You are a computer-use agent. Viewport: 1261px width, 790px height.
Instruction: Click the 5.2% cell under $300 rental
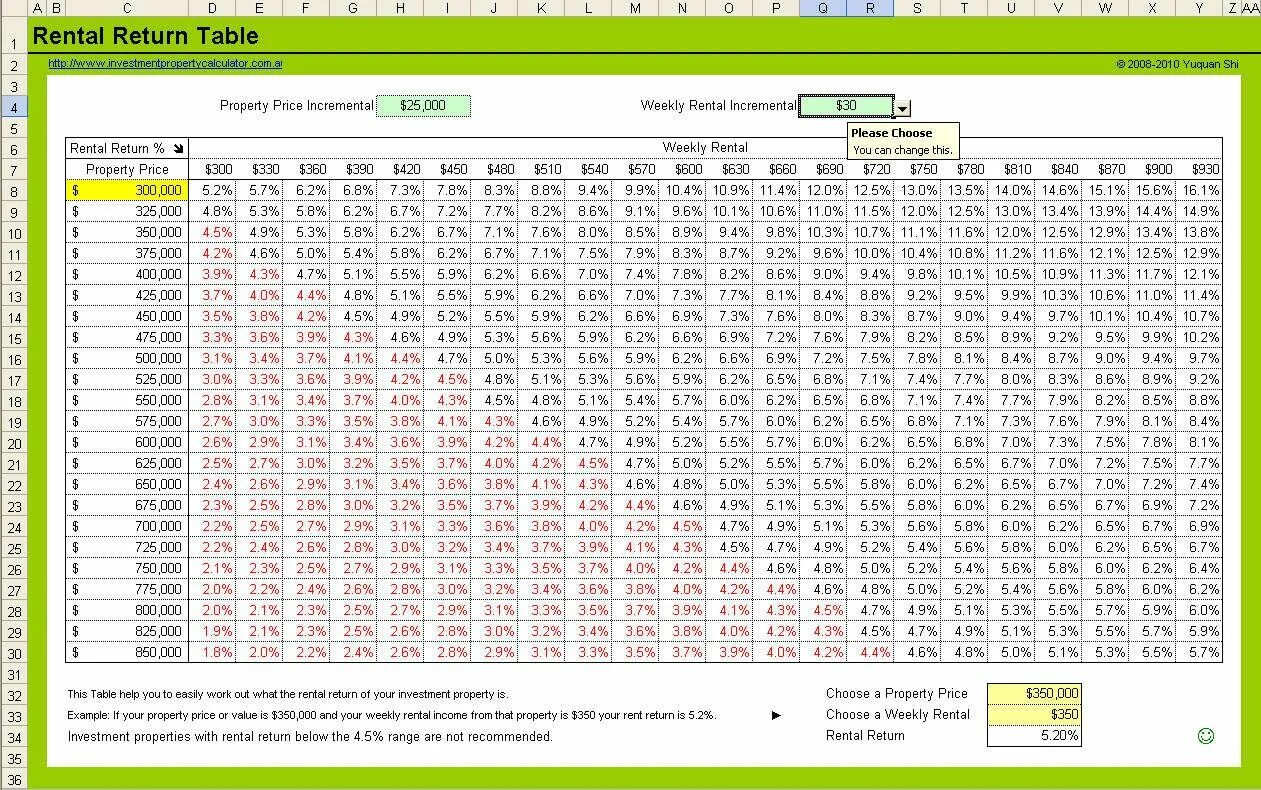(x=212, y=190)
